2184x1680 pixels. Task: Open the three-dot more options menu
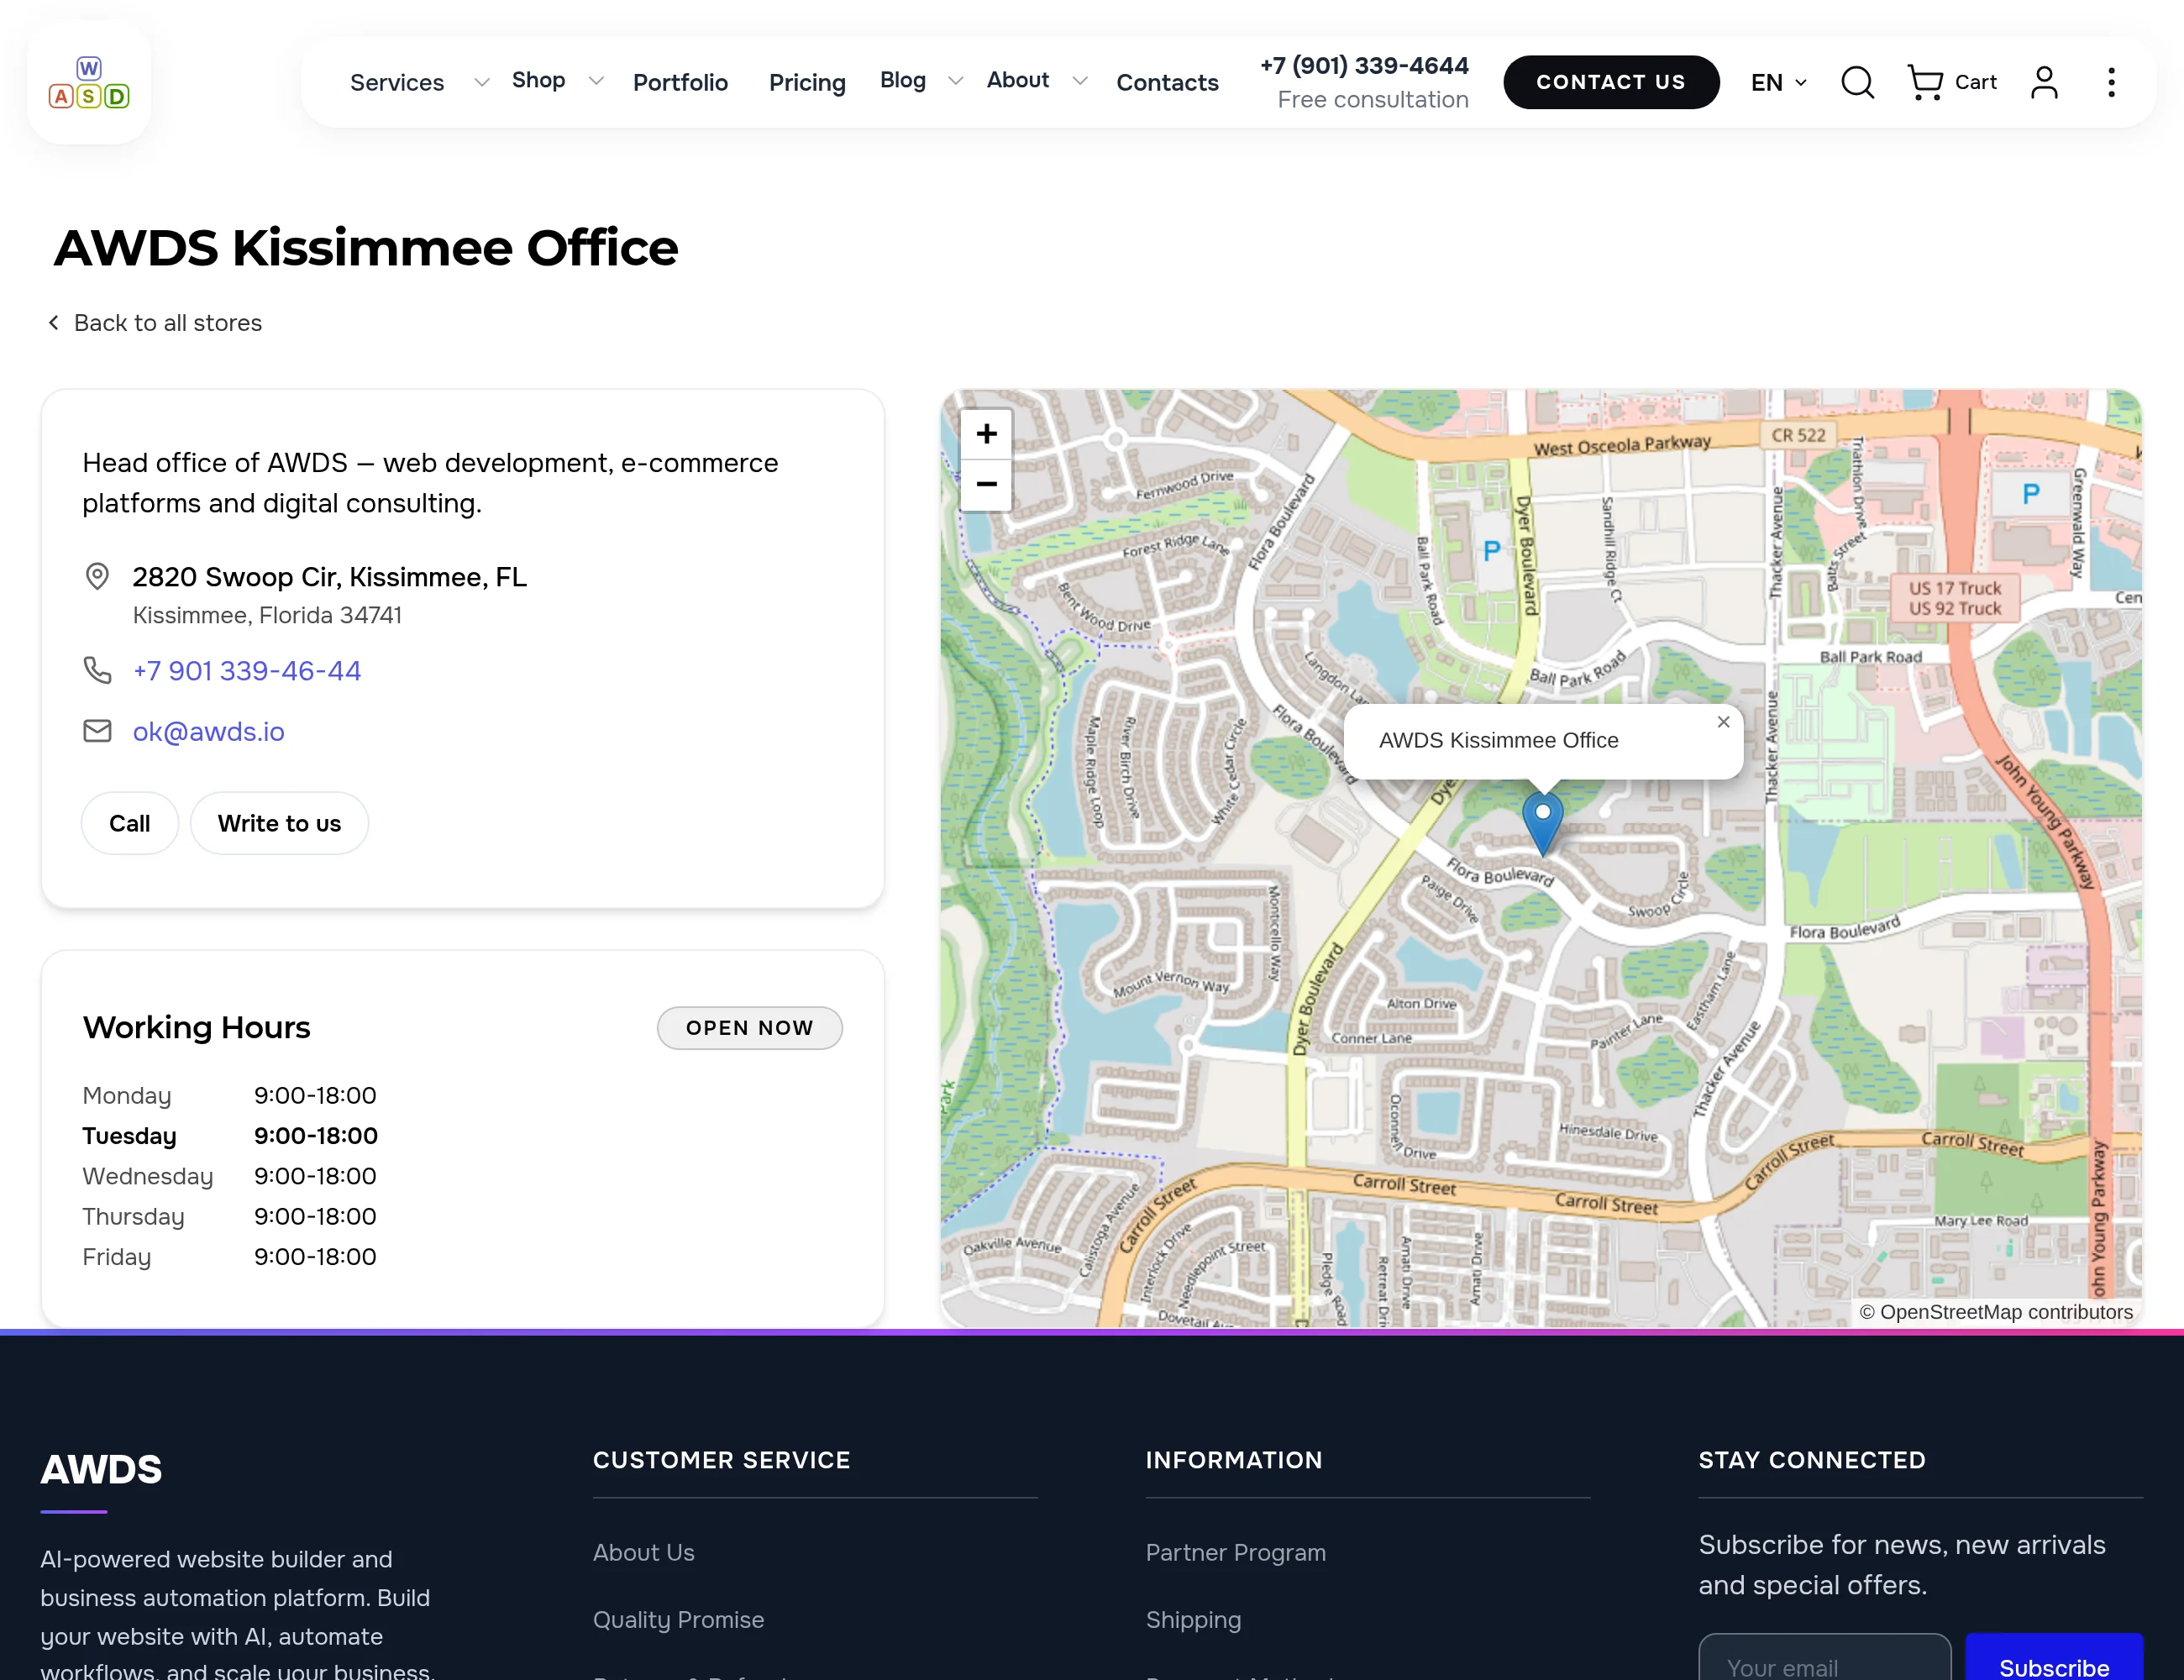click(2111, 82)
